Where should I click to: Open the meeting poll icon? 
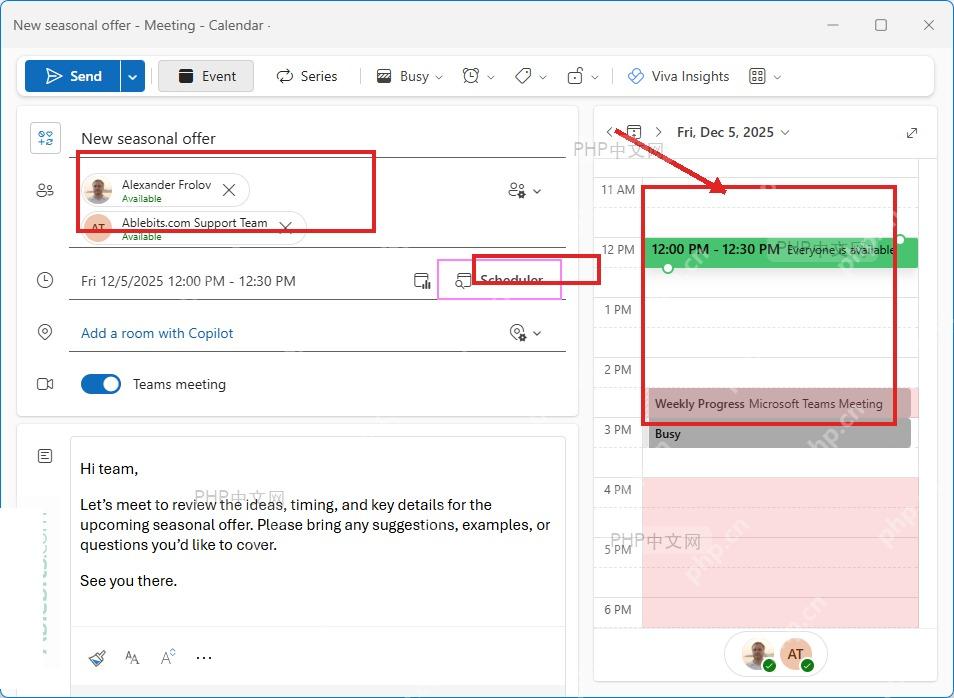coord(422,281)
